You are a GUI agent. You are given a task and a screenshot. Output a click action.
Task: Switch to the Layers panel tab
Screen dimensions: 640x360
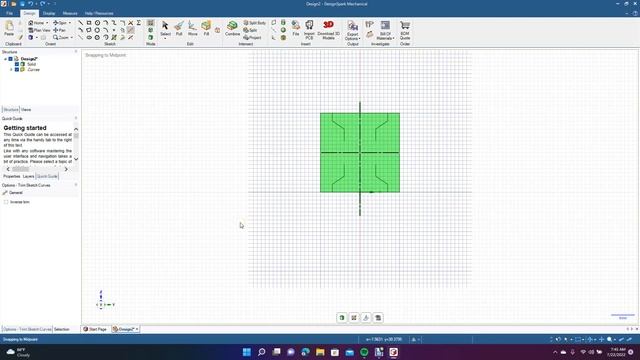pos(28,176)
